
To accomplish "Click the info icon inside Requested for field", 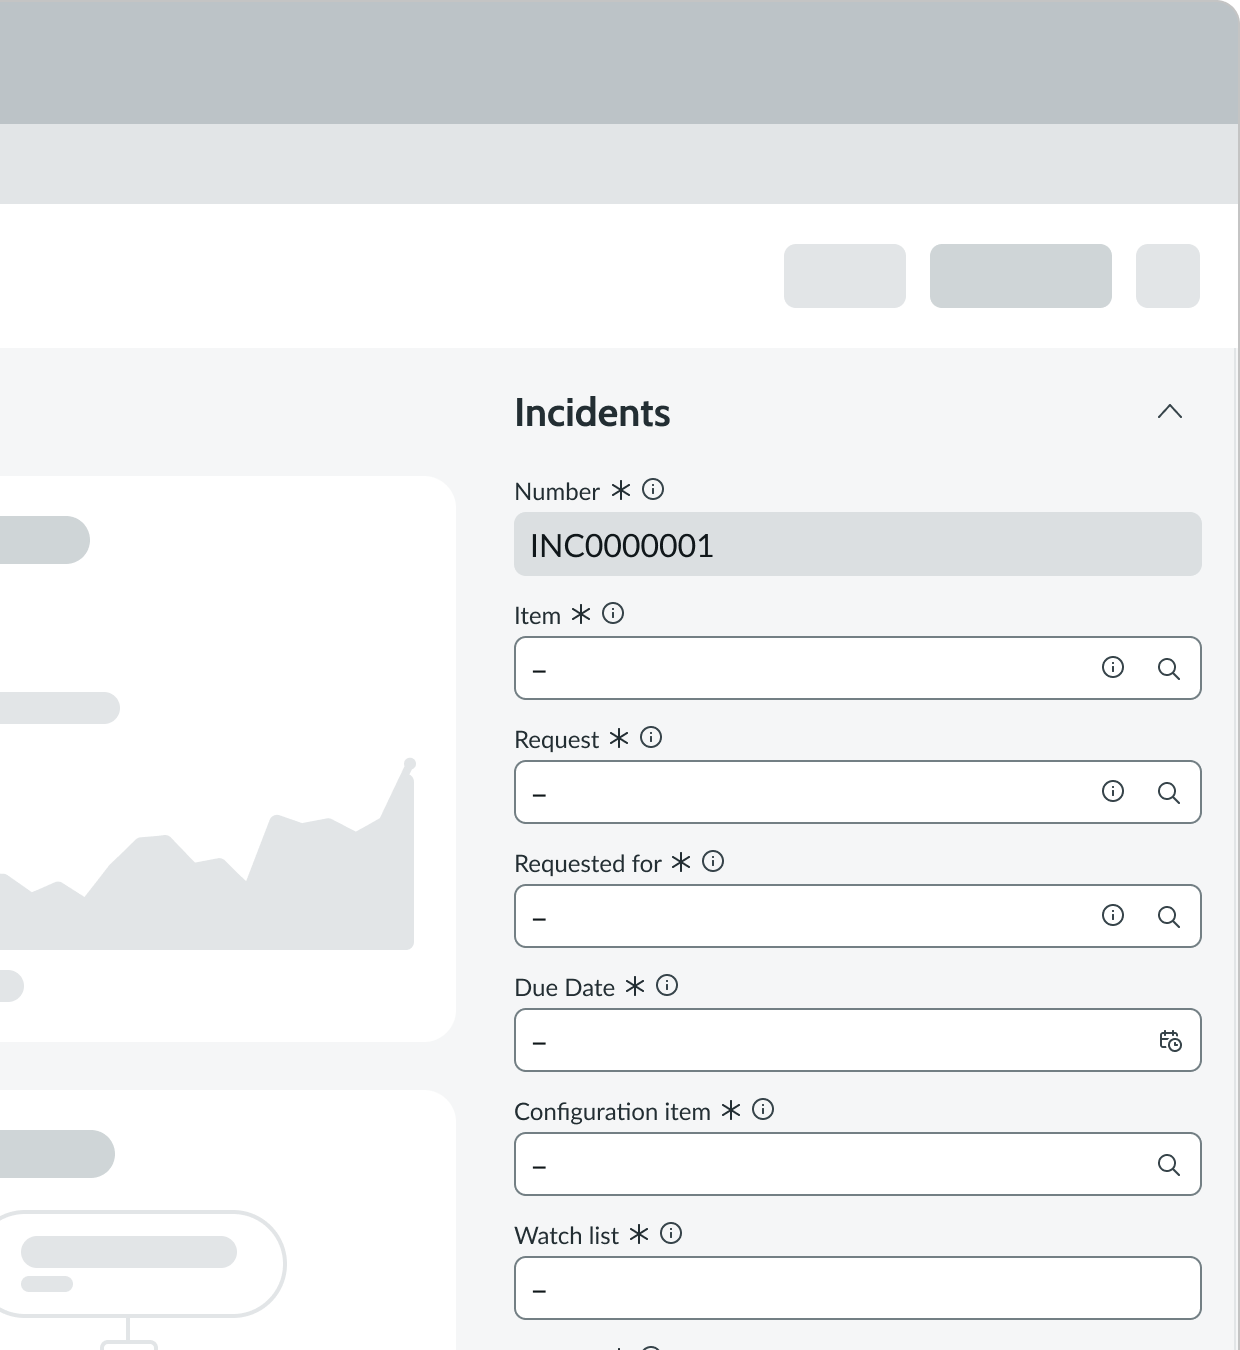I will (x=1112, y=916).
